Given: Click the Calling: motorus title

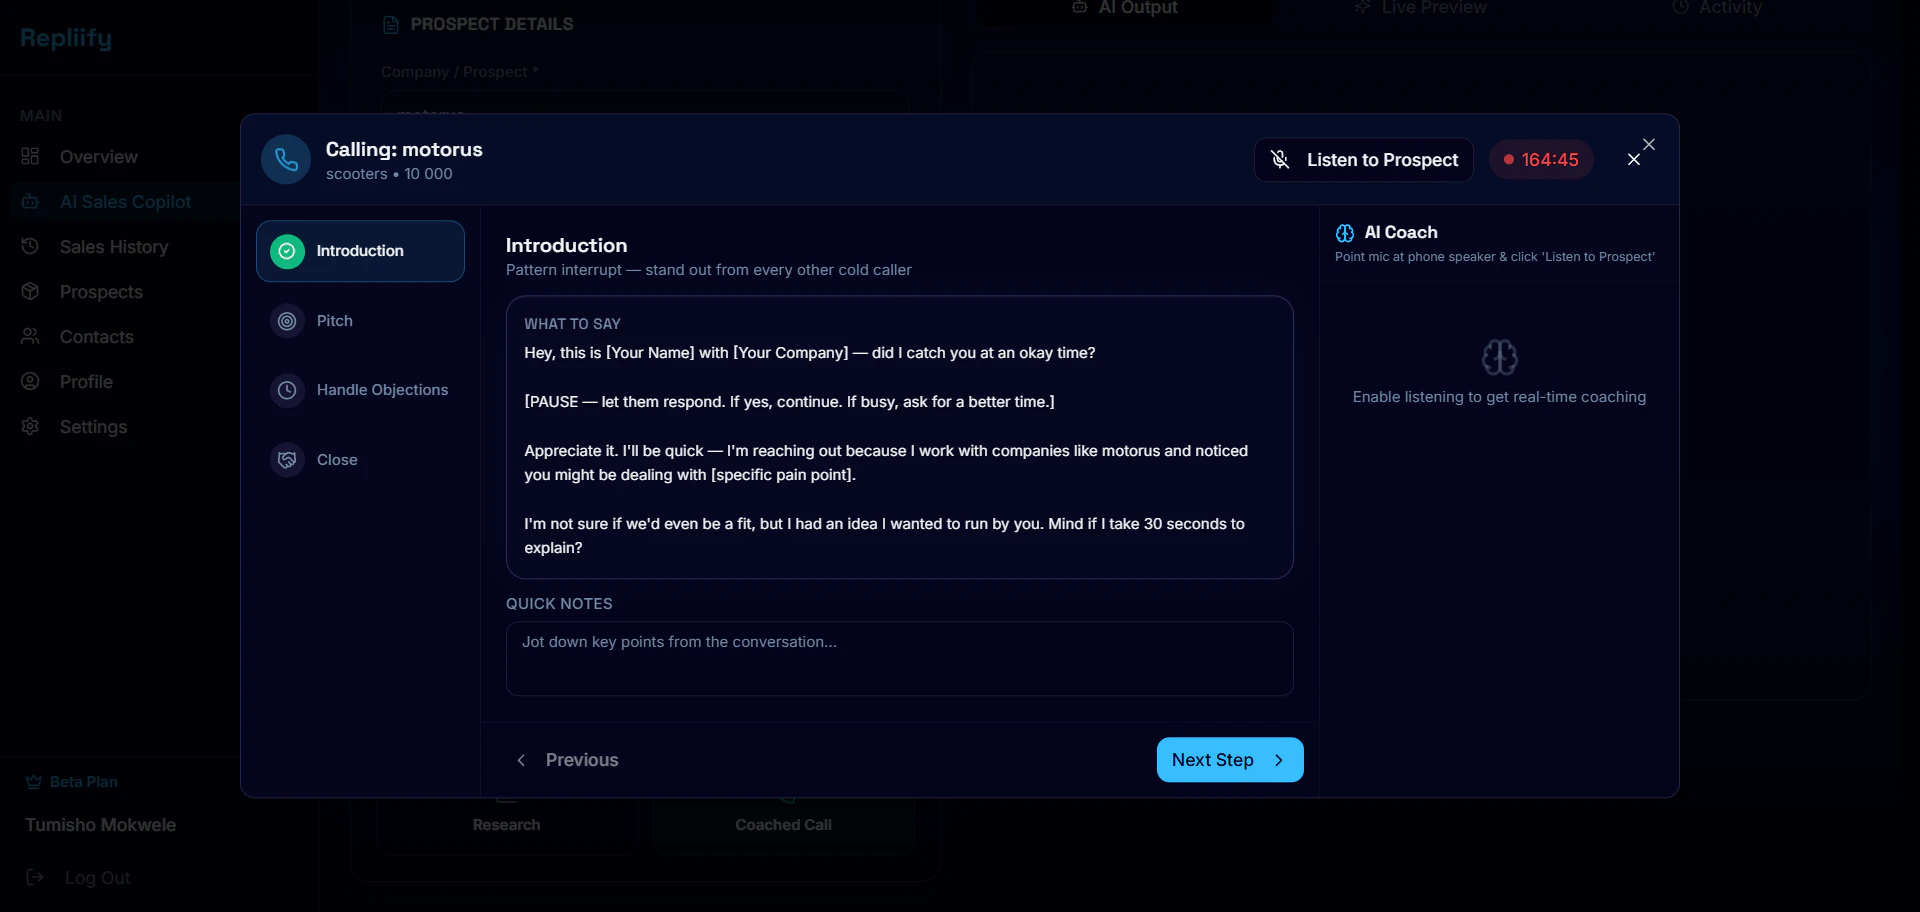Looking at the screenshot, I should click(x=404, y=150).
